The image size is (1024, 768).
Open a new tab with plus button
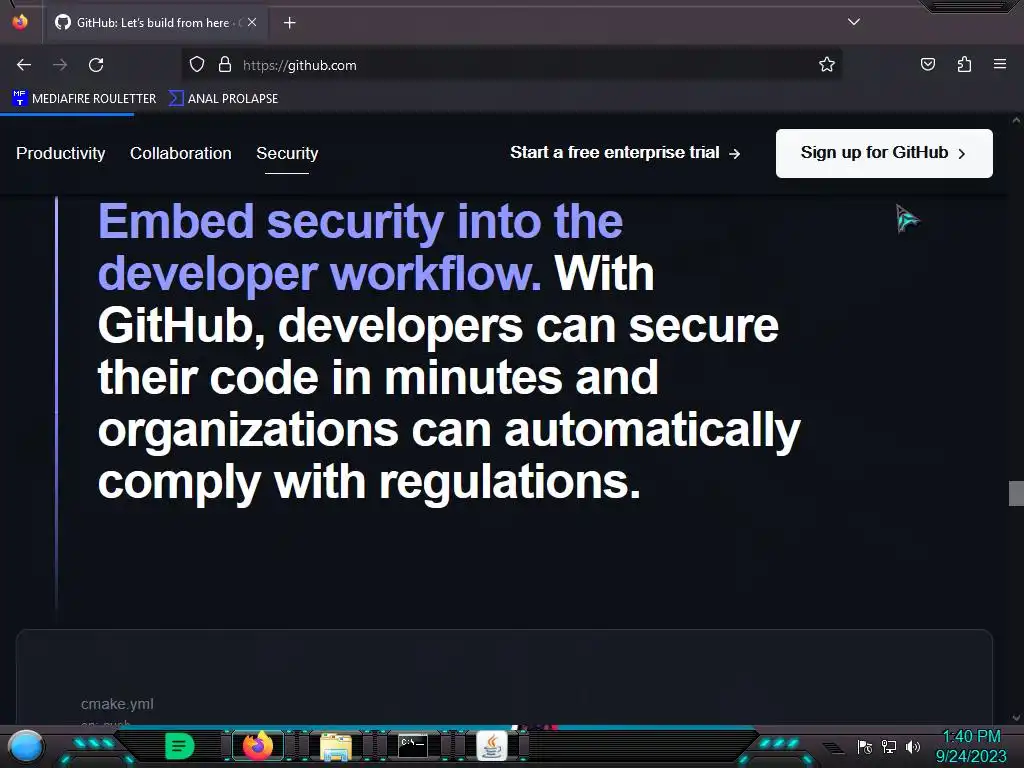pyautogui.click(x=289, y=23)
